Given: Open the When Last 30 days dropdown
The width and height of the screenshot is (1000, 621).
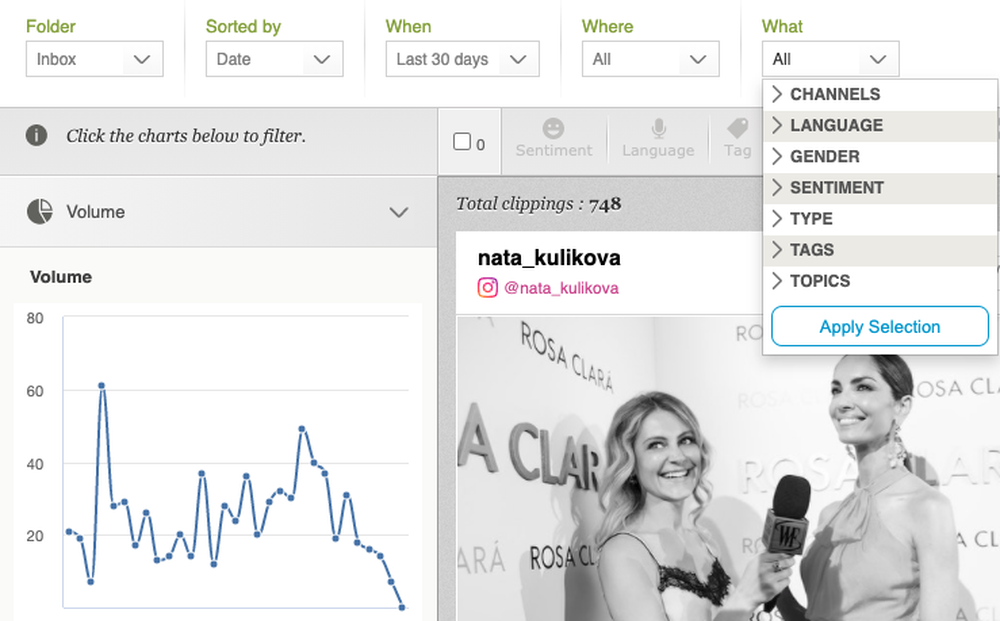Looking at the screenshot, I should click(x=462, y=59).
